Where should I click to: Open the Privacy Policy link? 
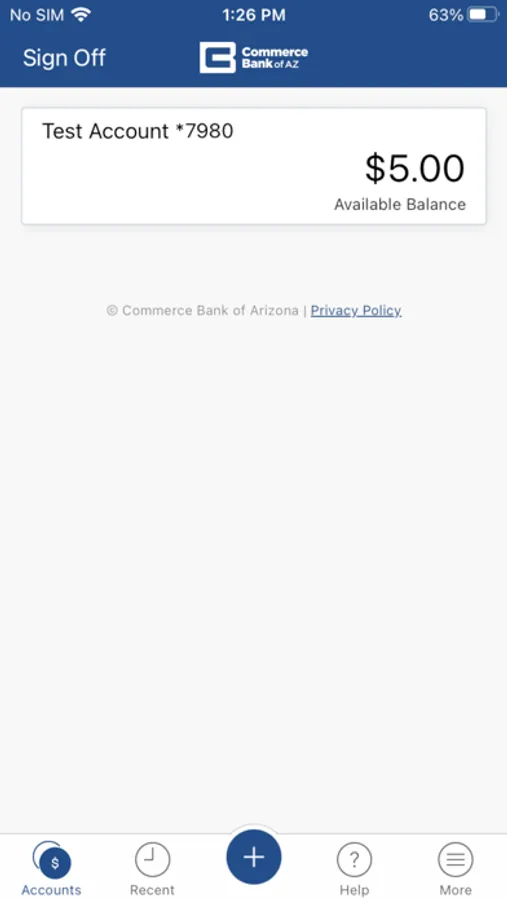pos(356,311)
